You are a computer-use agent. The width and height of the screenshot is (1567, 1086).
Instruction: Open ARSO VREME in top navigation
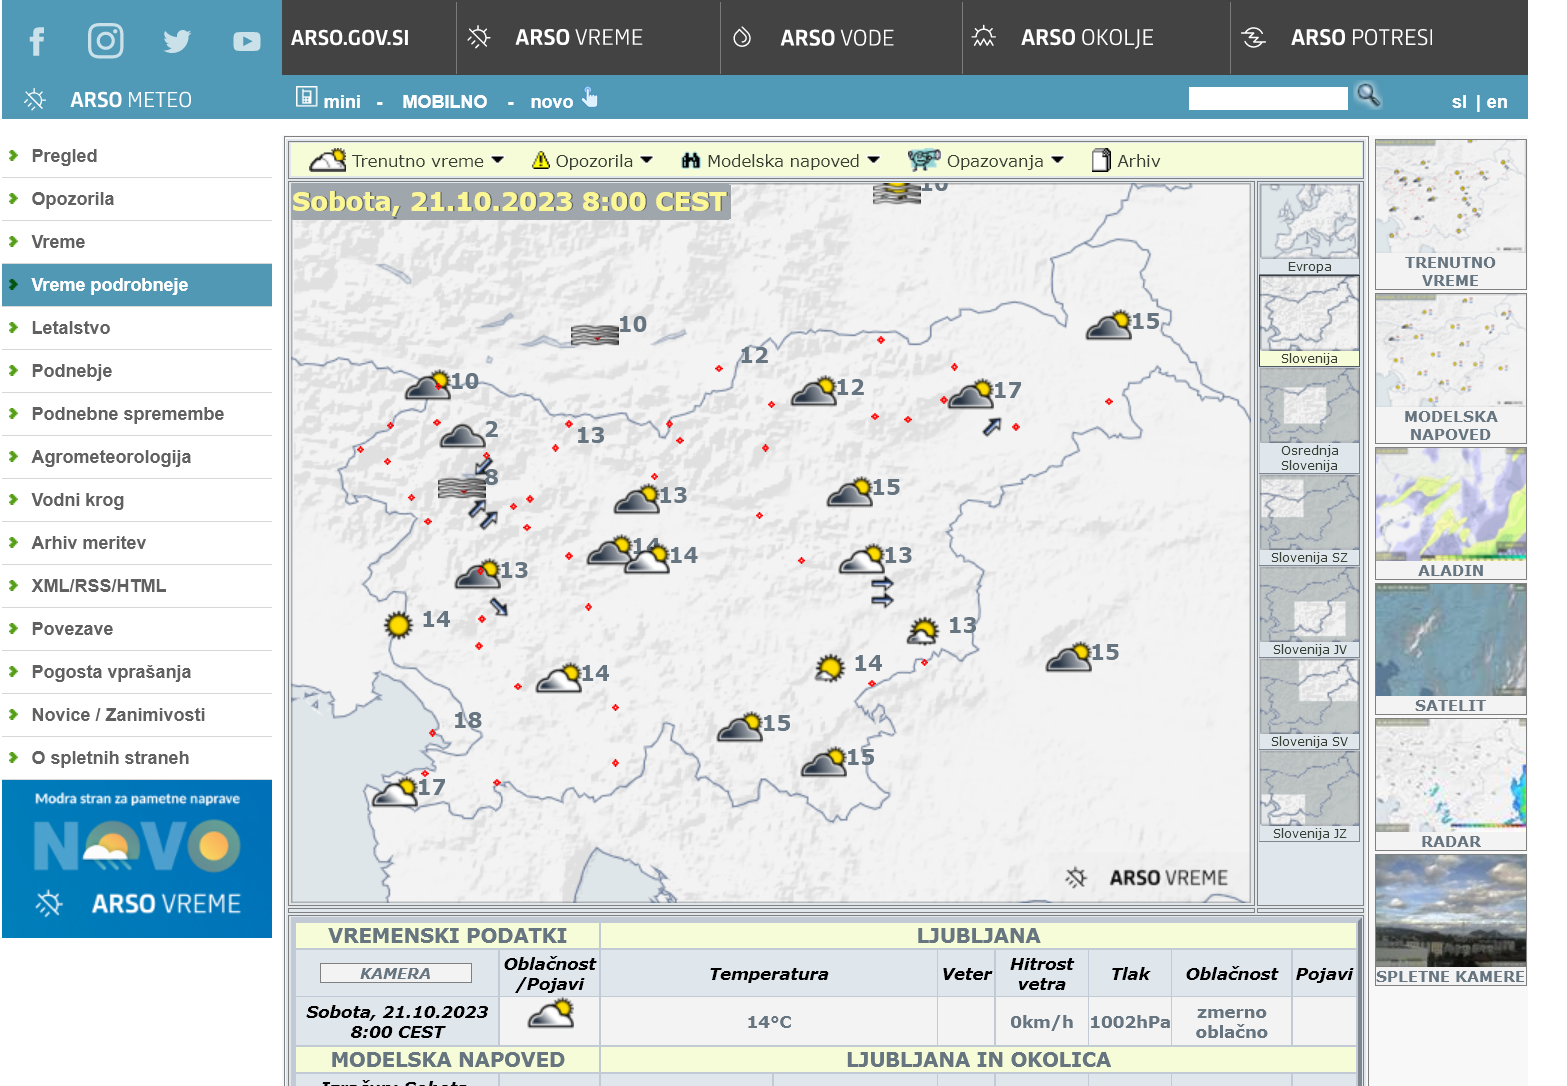579,38
